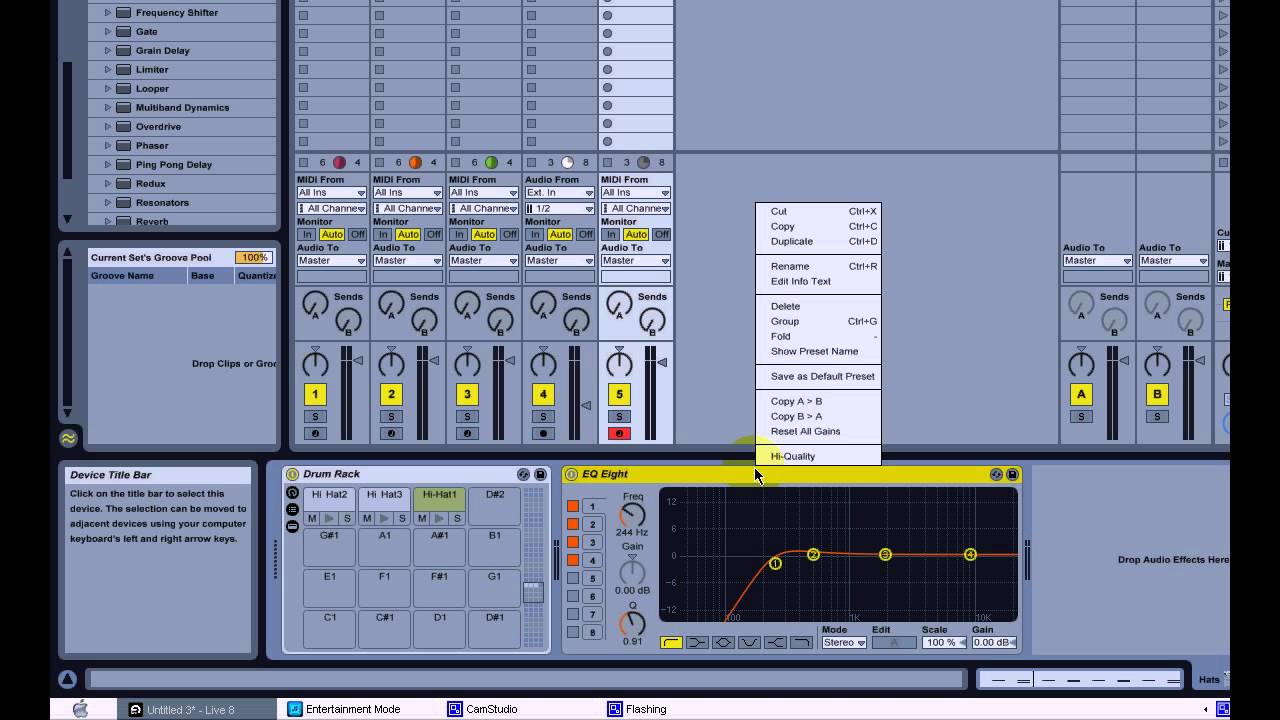Click Groove Pool amount 100% field
This screenshot has height=720, width=1280.
coord(254,258)
